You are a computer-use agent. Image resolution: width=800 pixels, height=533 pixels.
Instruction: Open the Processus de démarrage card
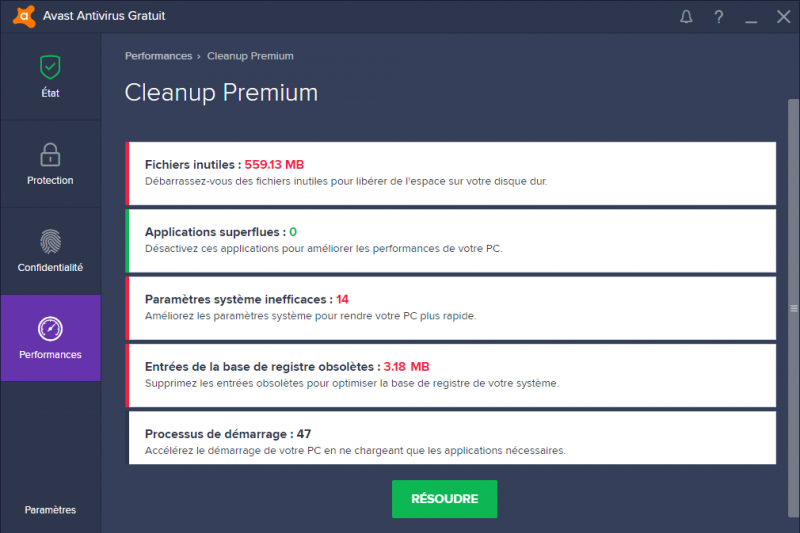[x=451, y=438]
